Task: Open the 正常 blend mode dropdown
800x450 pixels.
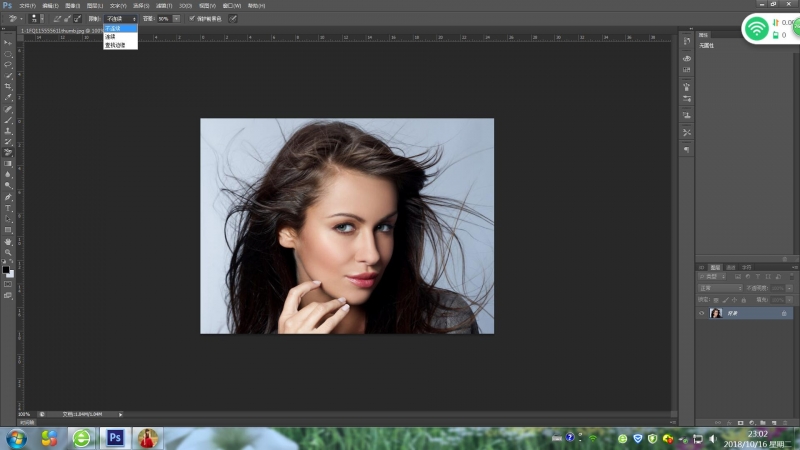Action: (720, 287)
